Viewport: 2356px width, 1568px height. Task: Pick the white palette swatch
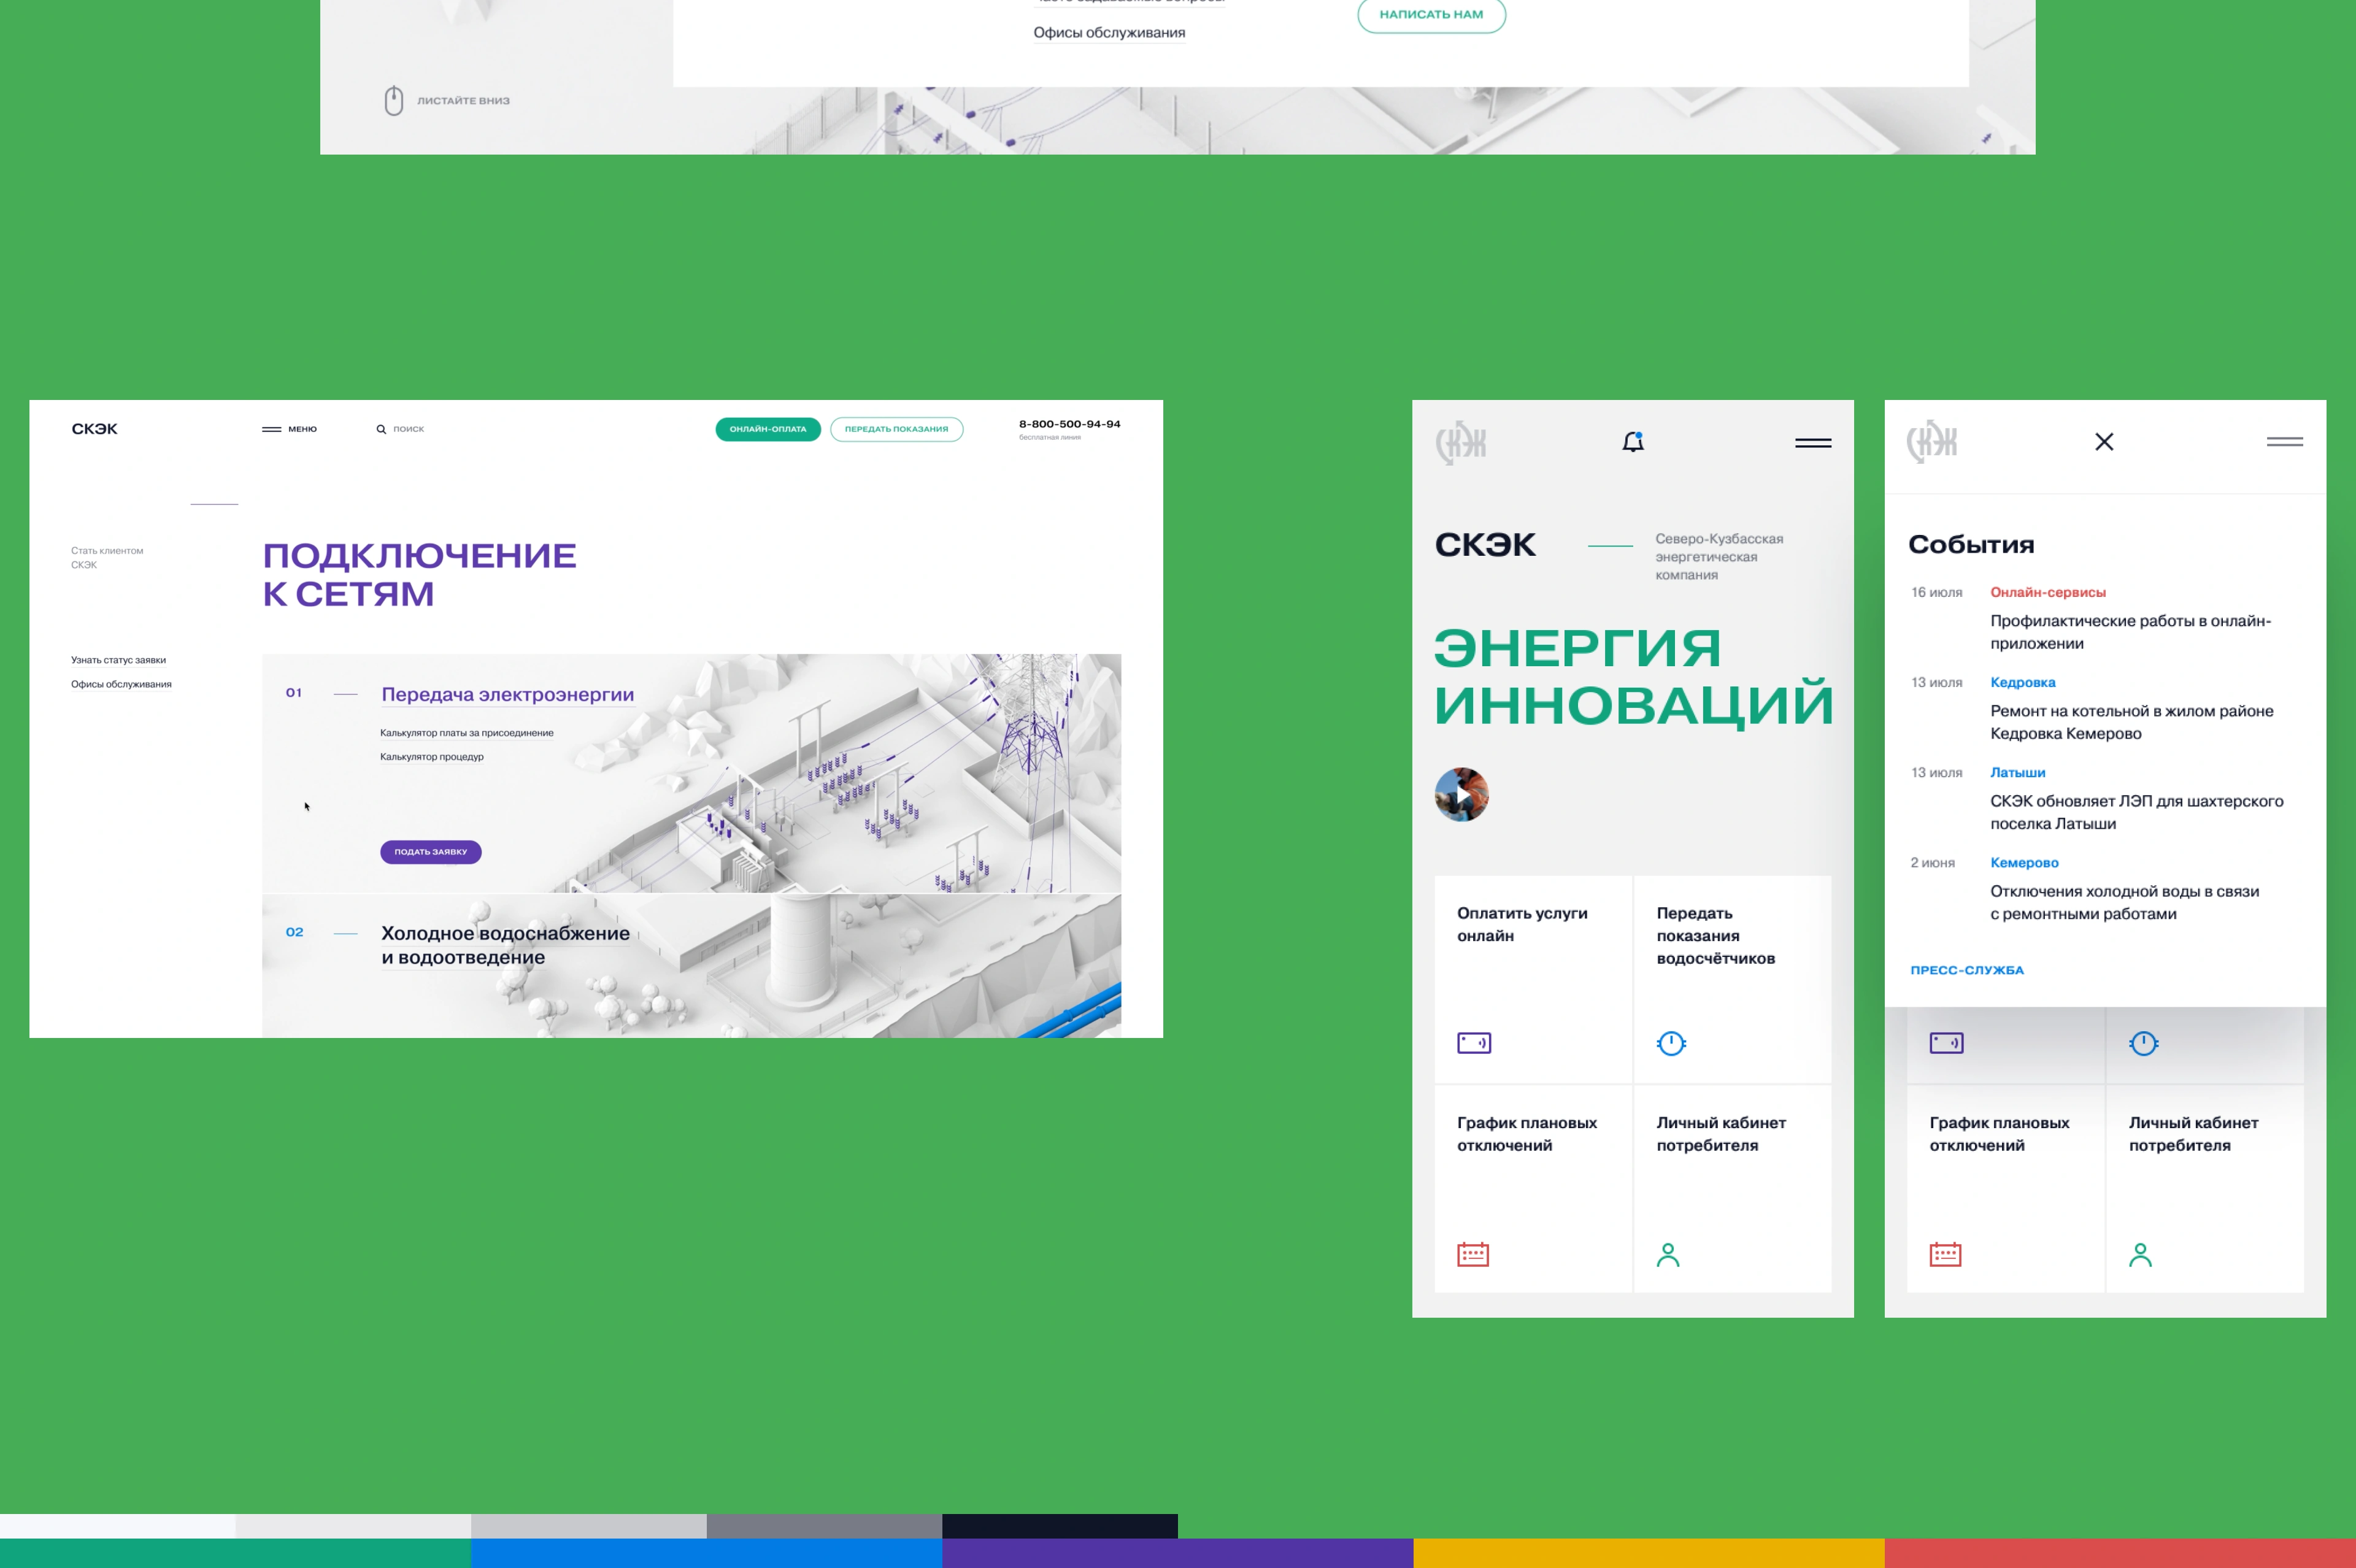click(118, 1526)
